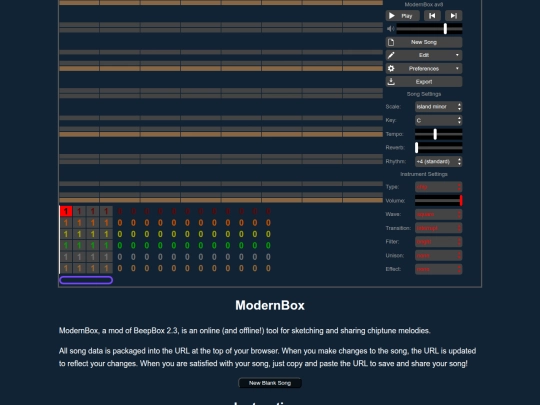Open the Filter dropdown

pos(438,242)
